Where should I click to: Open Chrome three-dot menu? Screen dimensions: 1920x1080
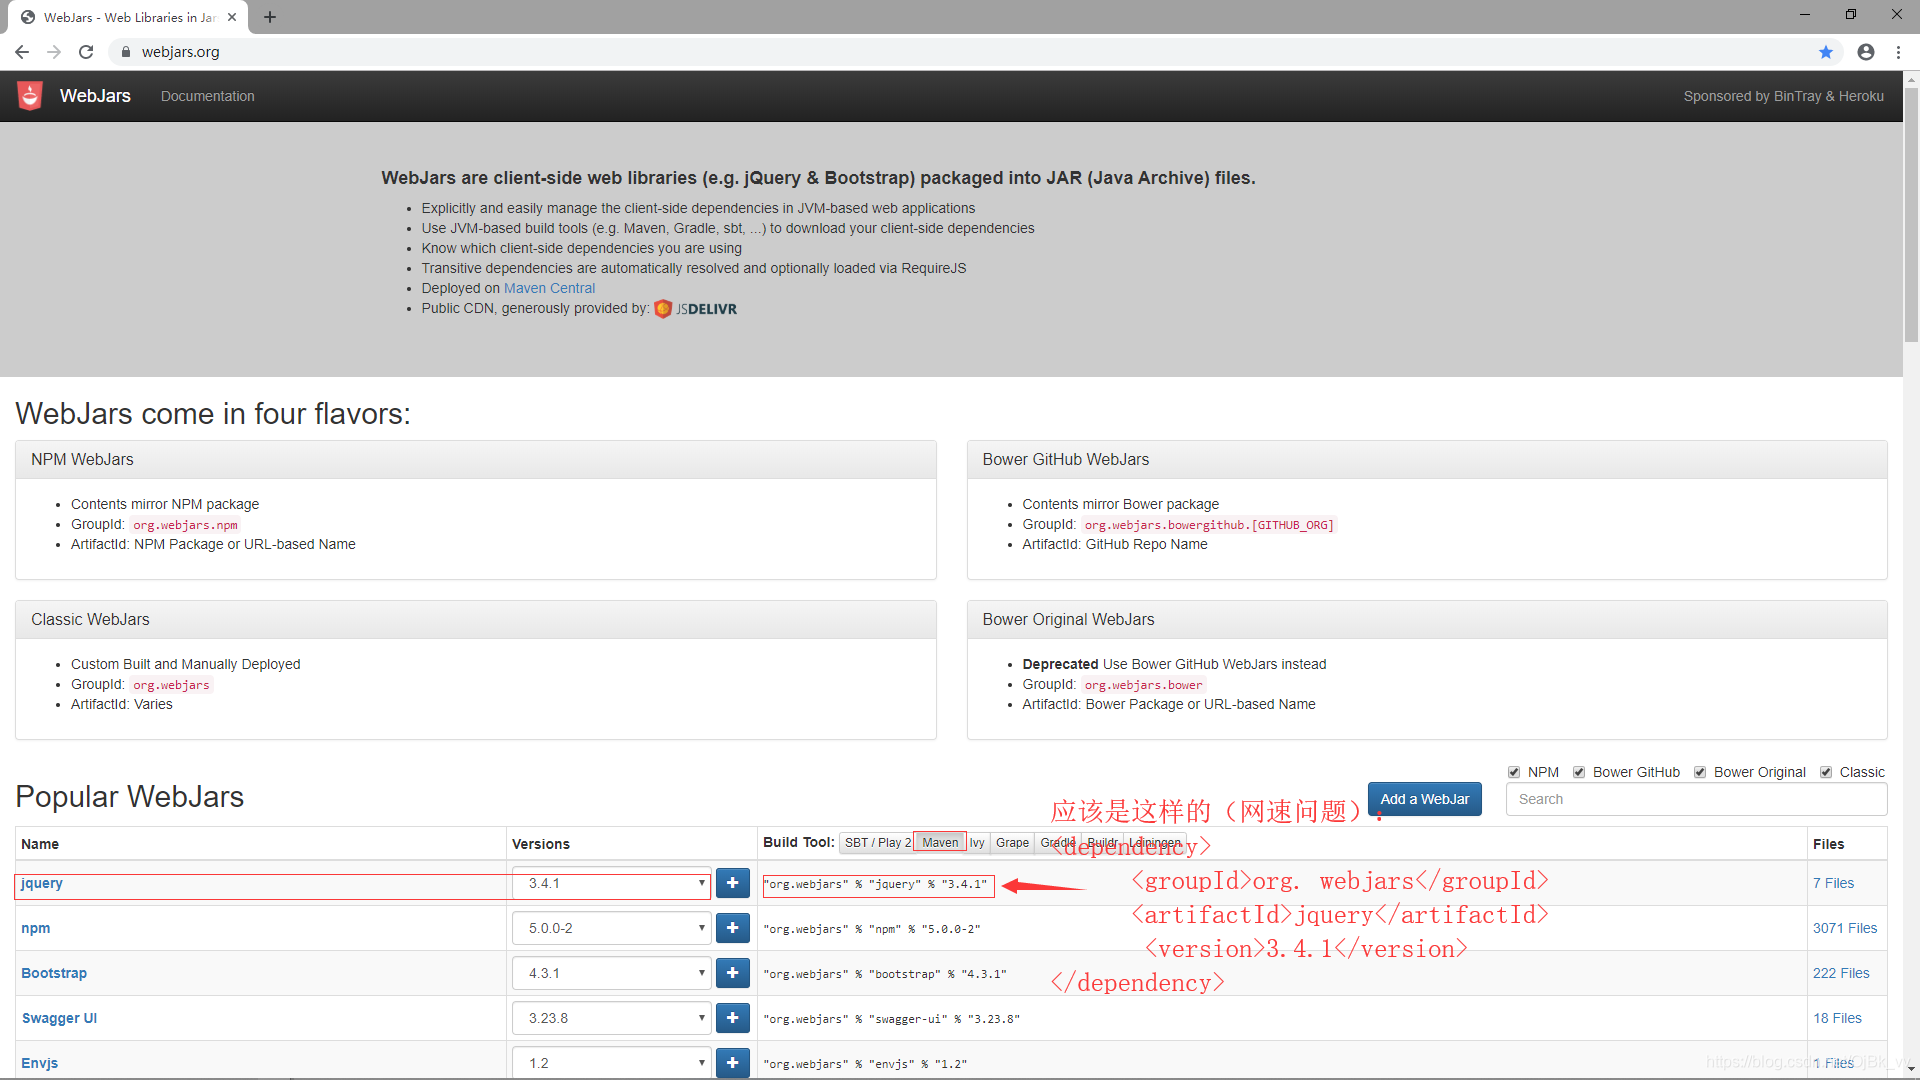1898,52
